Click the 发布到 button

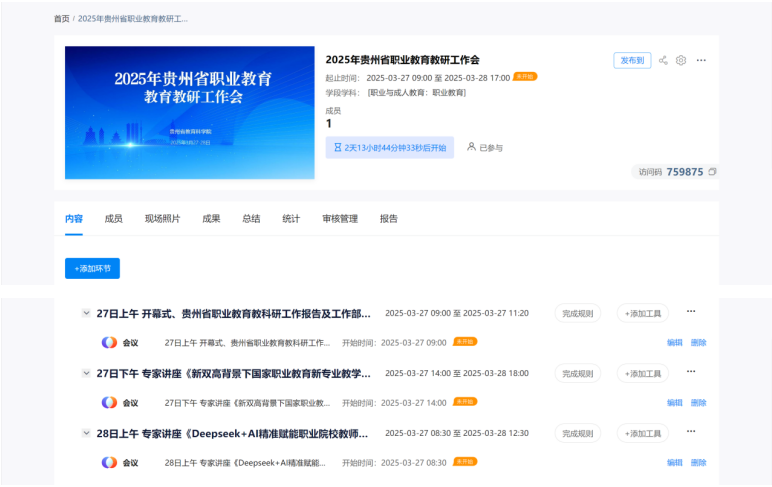coord(632,60)
